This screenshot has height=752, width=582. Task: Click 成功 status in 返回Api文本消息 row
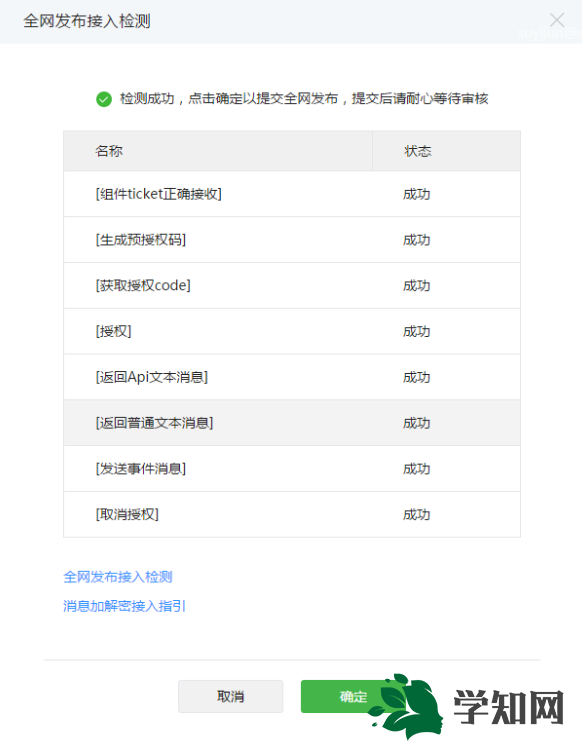pyautogui.click(x=417, y=377)
